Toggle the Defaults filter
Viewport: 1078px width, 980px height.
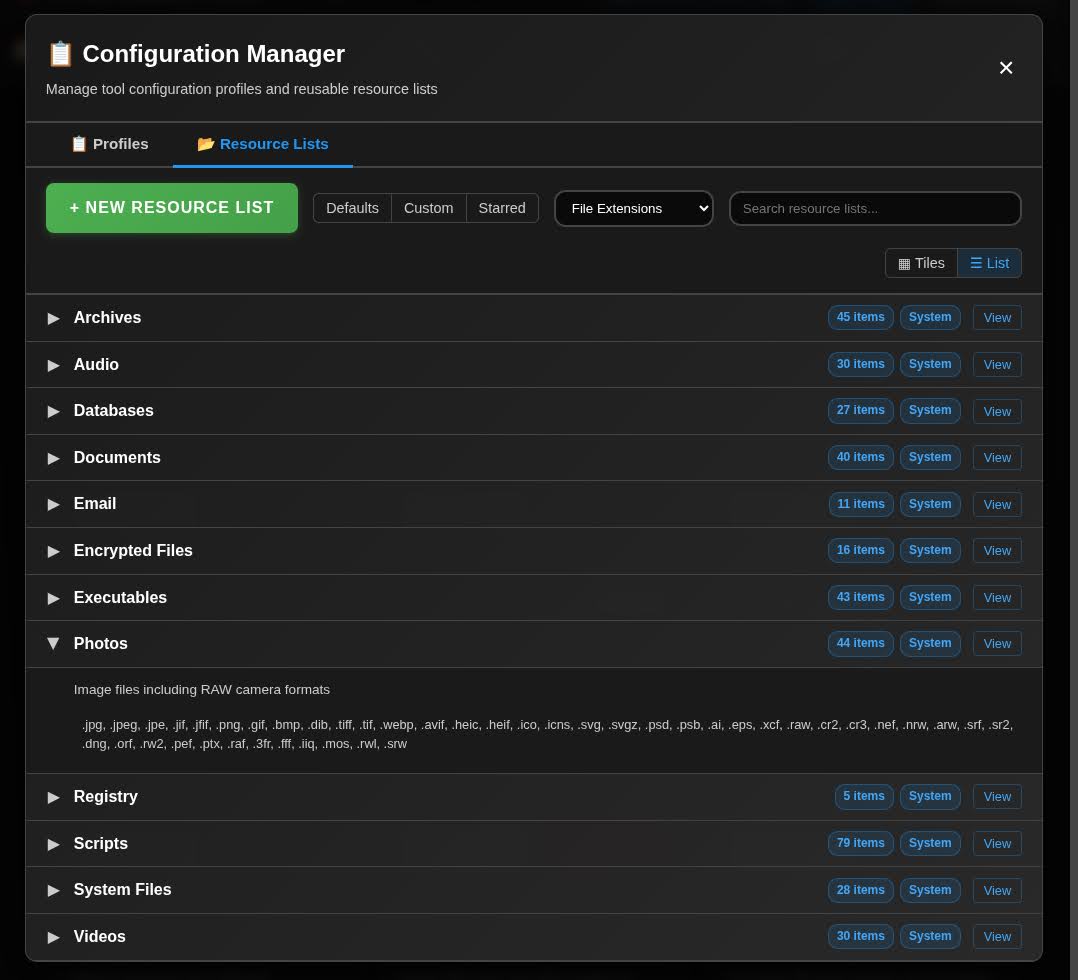[352, 208]
